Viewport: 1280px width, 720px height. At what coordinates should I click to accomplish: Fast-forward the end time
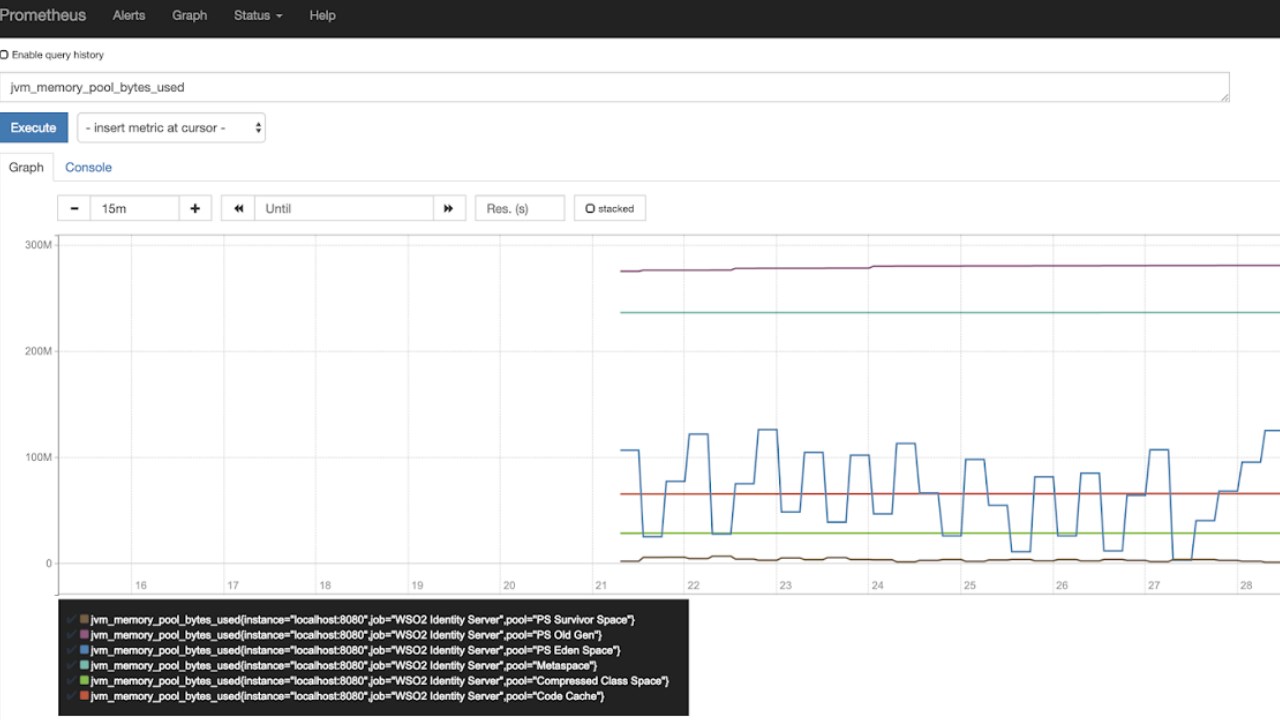[449, 208]
